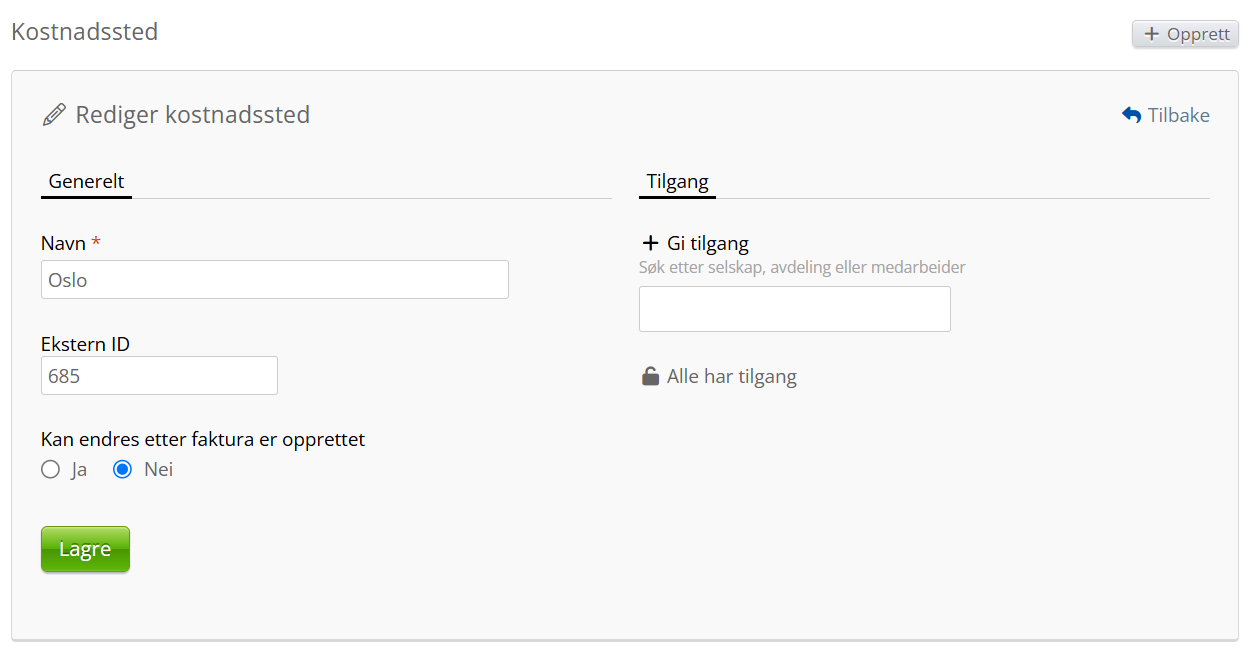Click the Nei label text
1250x653 pixels.
[x=158, y=469]
